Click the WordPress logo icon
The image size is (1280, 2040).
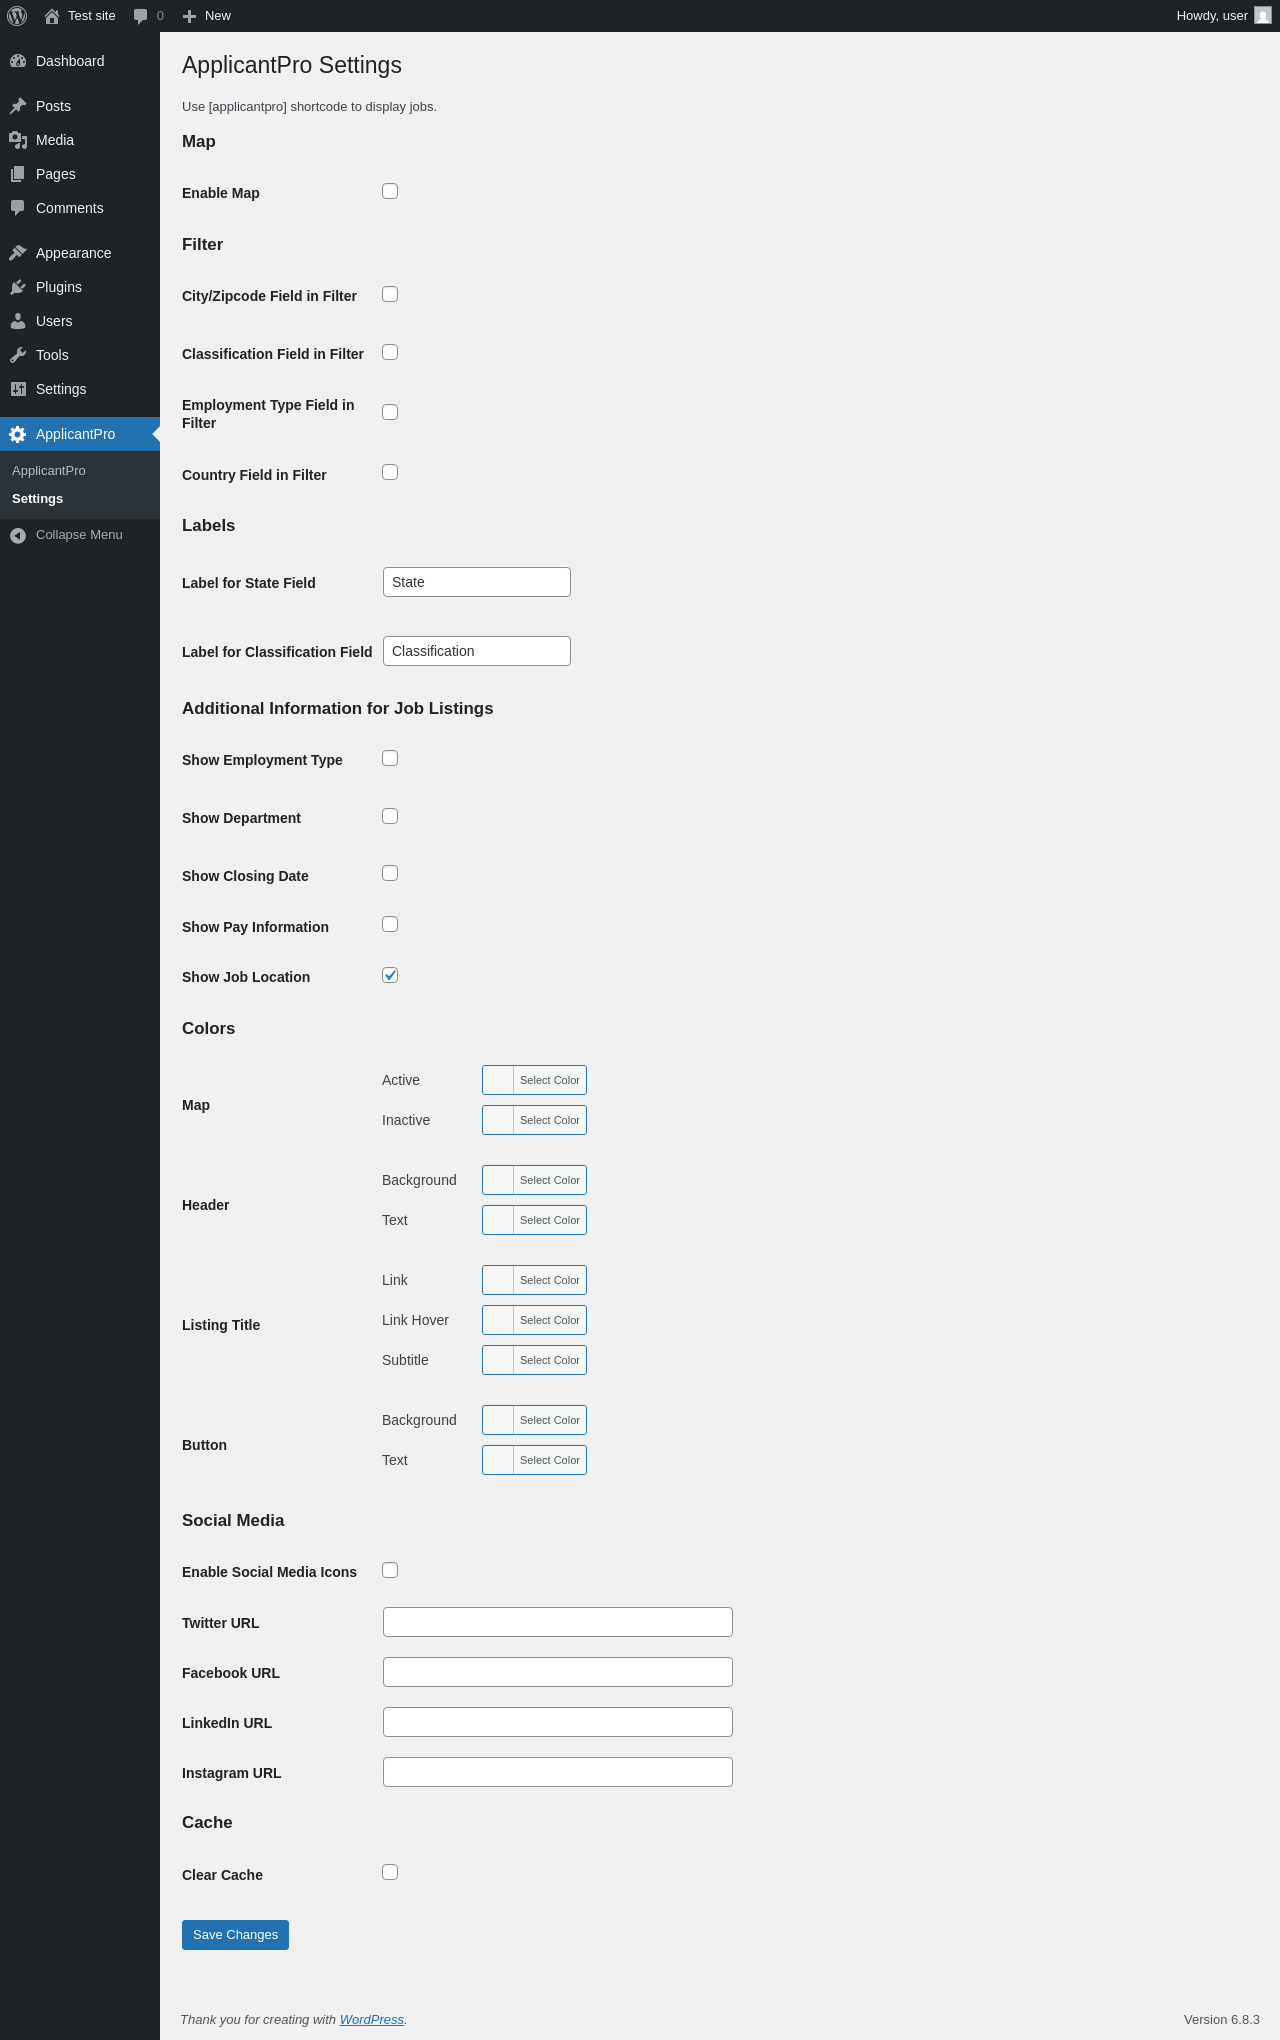[x=17, y=16]
